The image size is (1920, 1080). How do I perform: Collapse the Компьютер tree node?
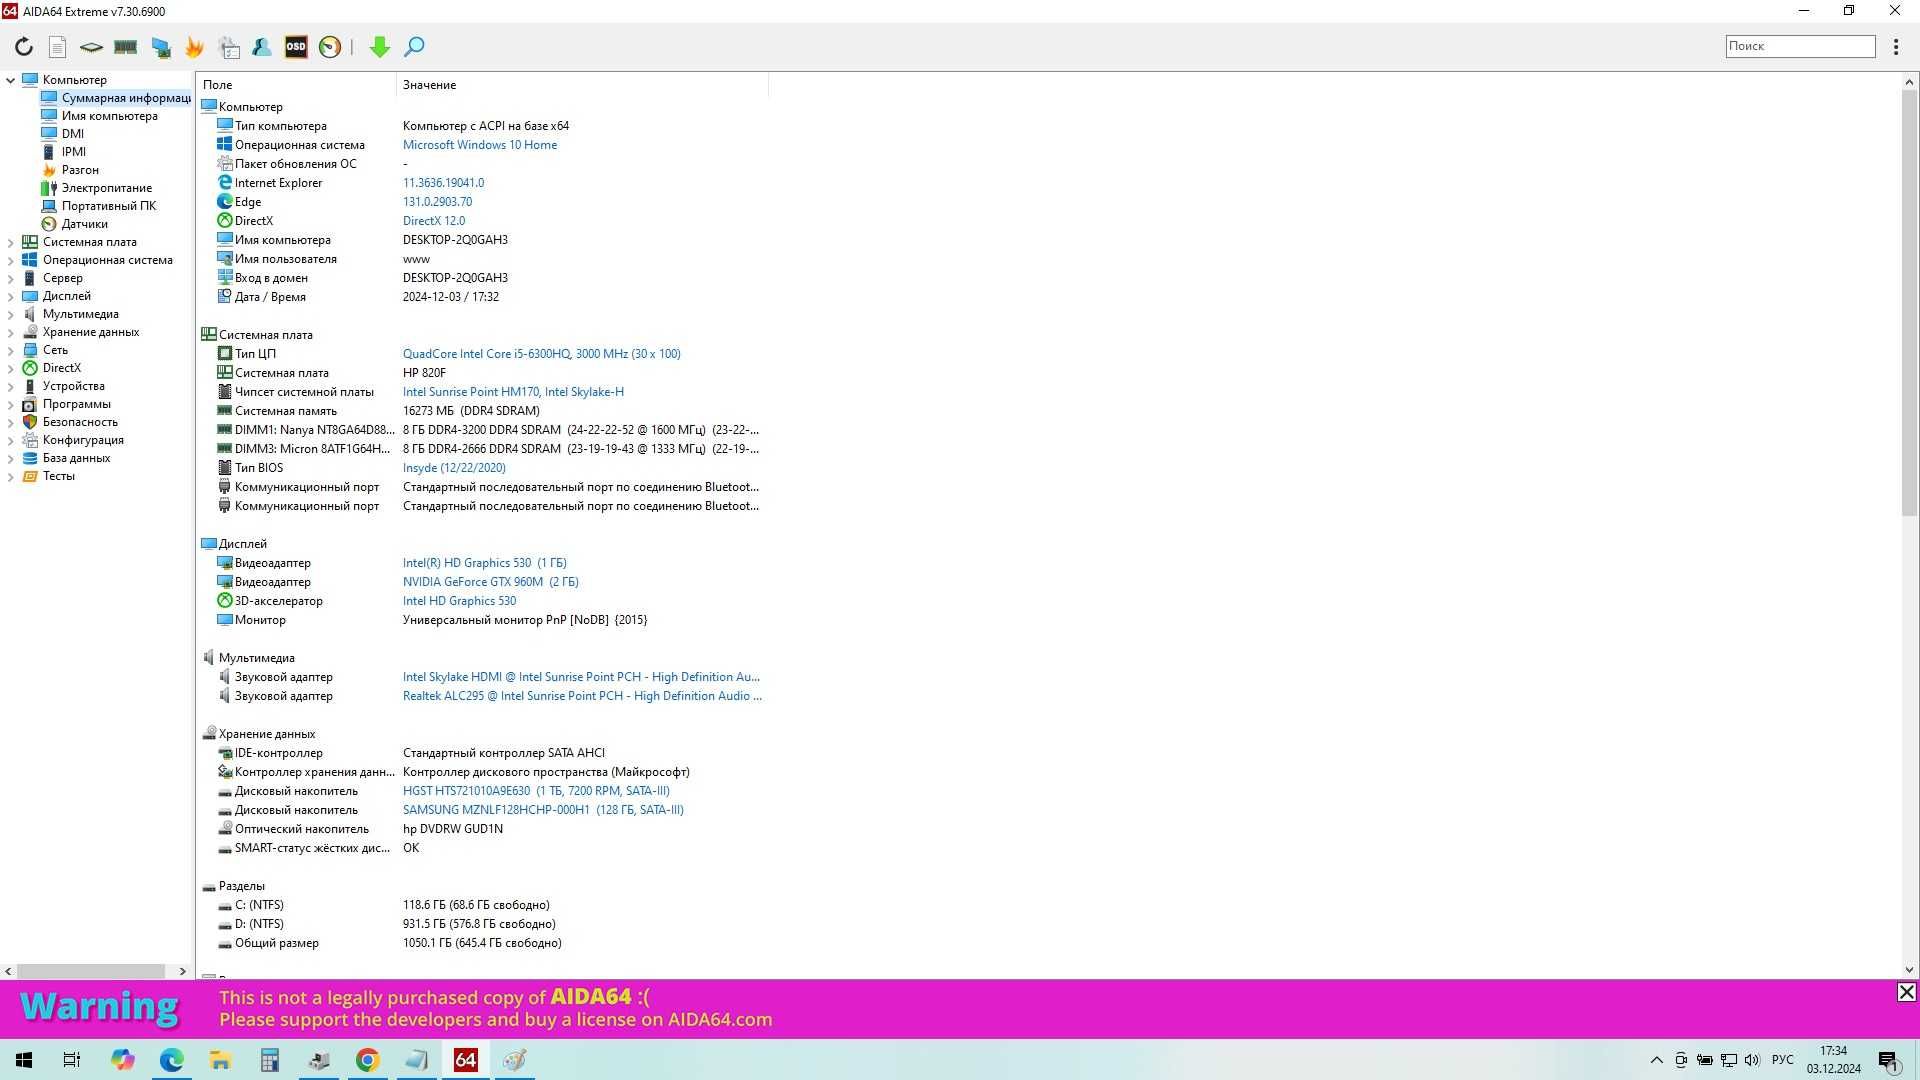click(x=11, y=80)
